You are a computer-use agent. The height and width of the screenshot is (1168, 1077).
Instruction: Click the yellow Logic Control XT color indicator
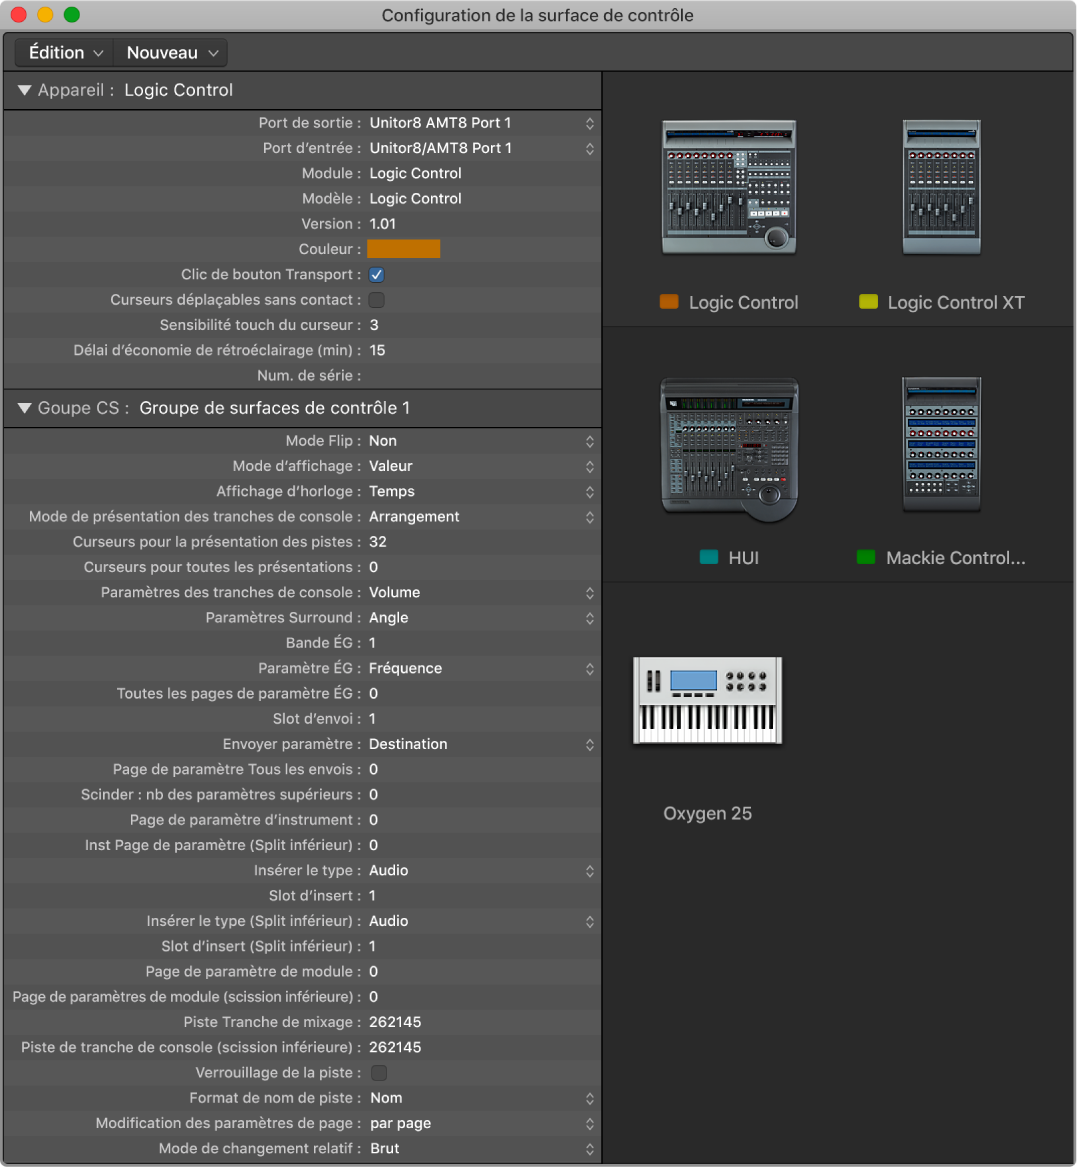868,302
